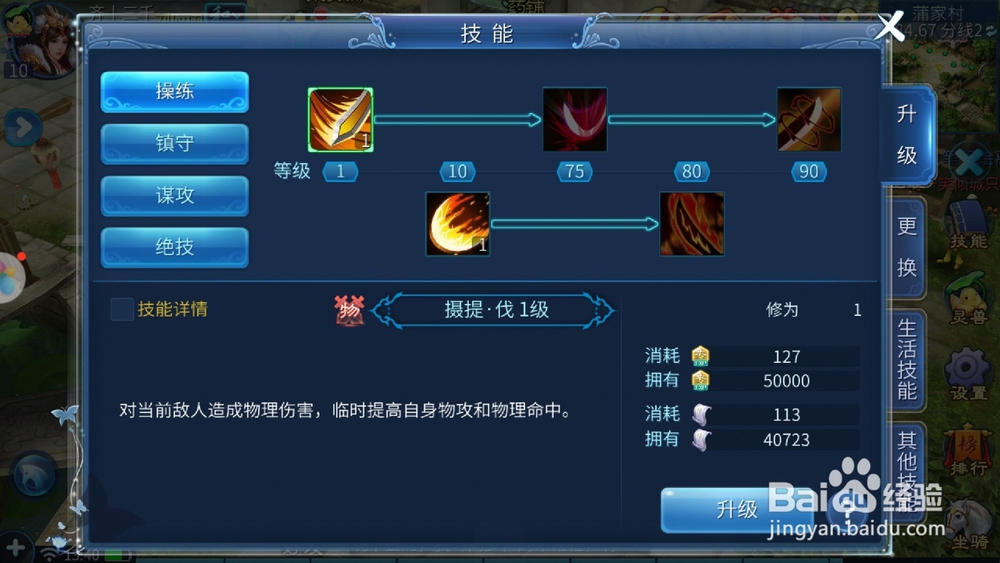
Task: Open the 设置 gear icon
Action: point(967,373)
